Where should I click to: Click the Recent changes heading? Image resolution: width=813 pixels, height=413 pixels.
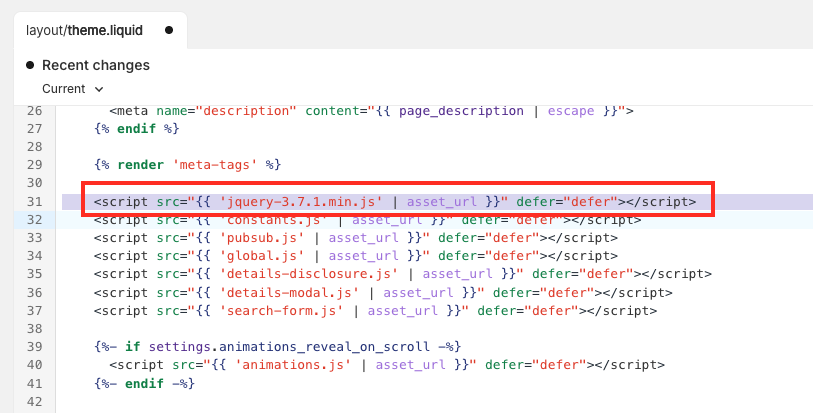pos(96,65)
